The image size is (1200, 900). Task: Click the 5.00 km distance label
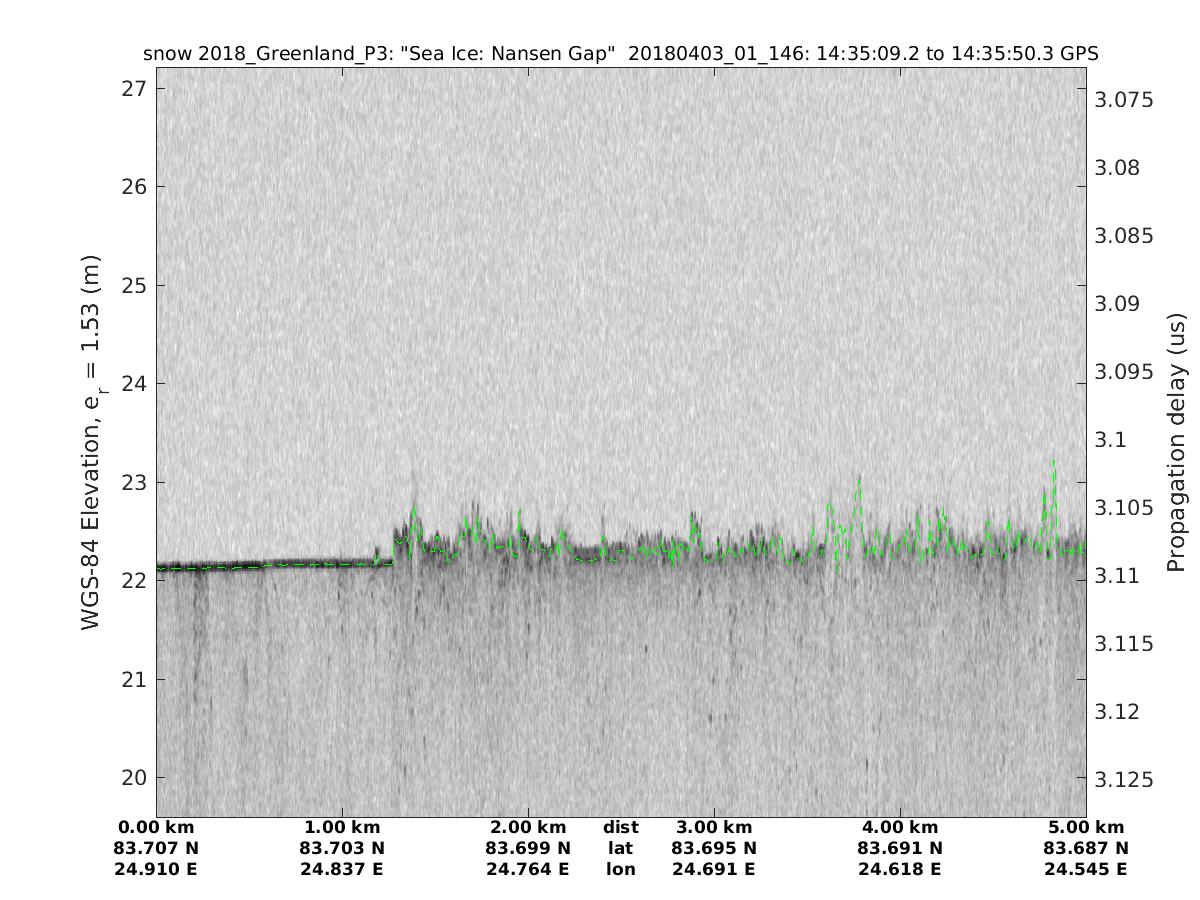coord(1084,828)
